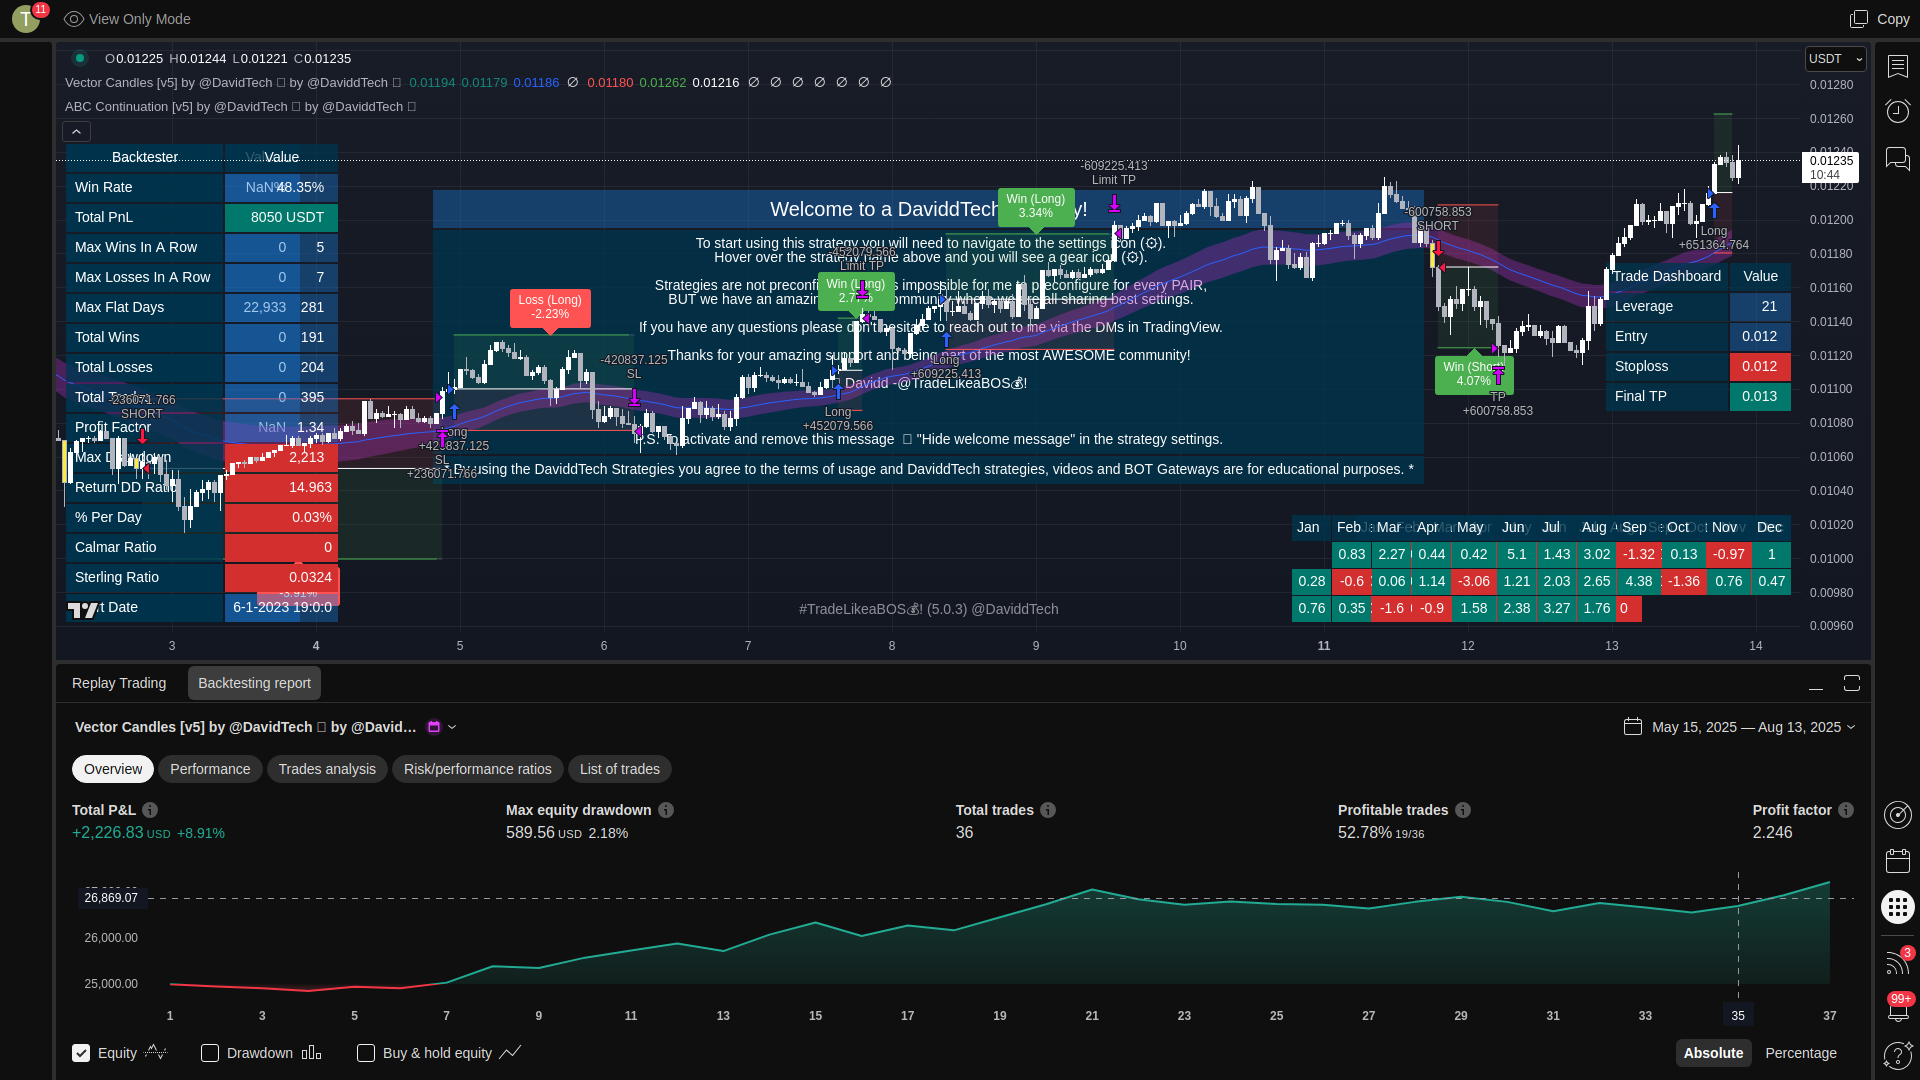
Task: Show info for Total trades
Action: (x=1048, y=810)
